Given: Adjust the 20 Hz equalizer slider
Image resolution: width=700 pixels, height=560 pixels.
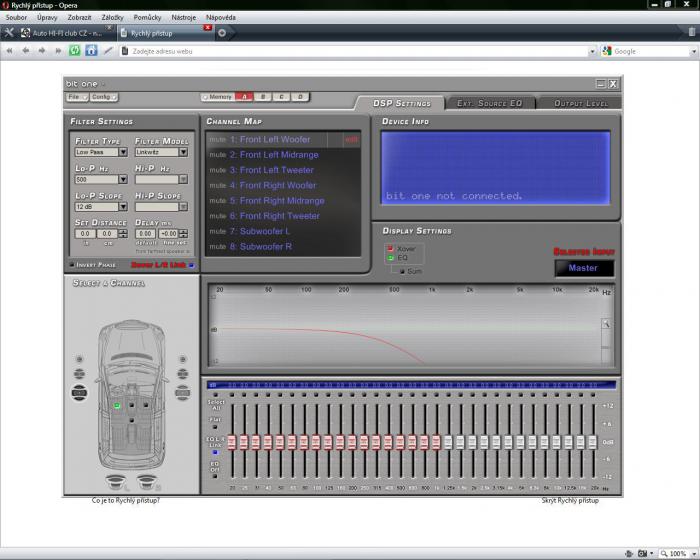Looking at the screenshot, I should [x=232, y=442].
